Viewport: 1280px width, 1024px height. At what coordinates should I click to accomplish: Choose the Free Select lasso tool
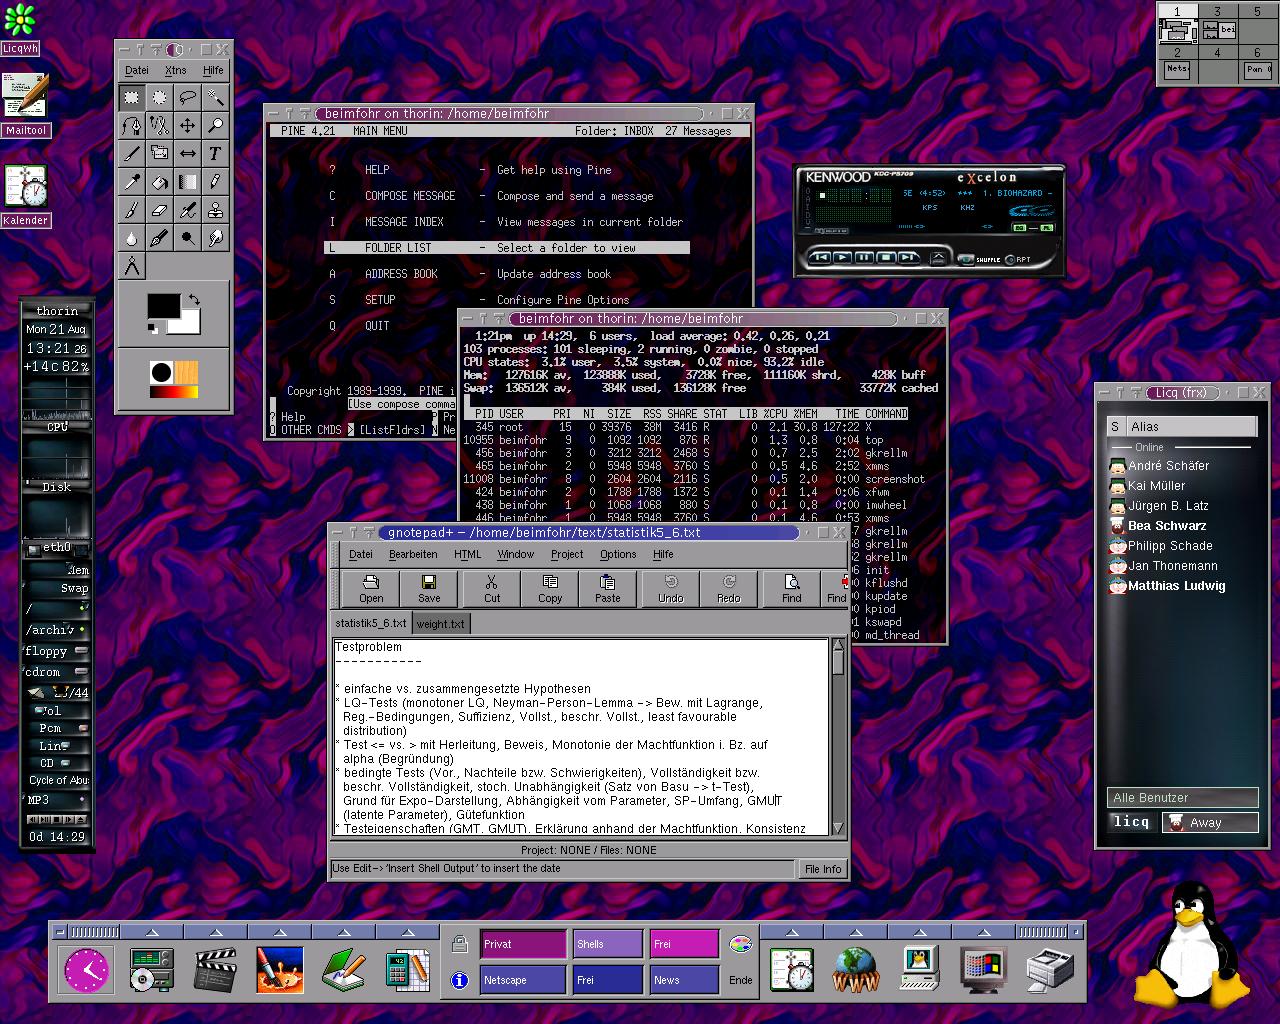pos(187,97)
